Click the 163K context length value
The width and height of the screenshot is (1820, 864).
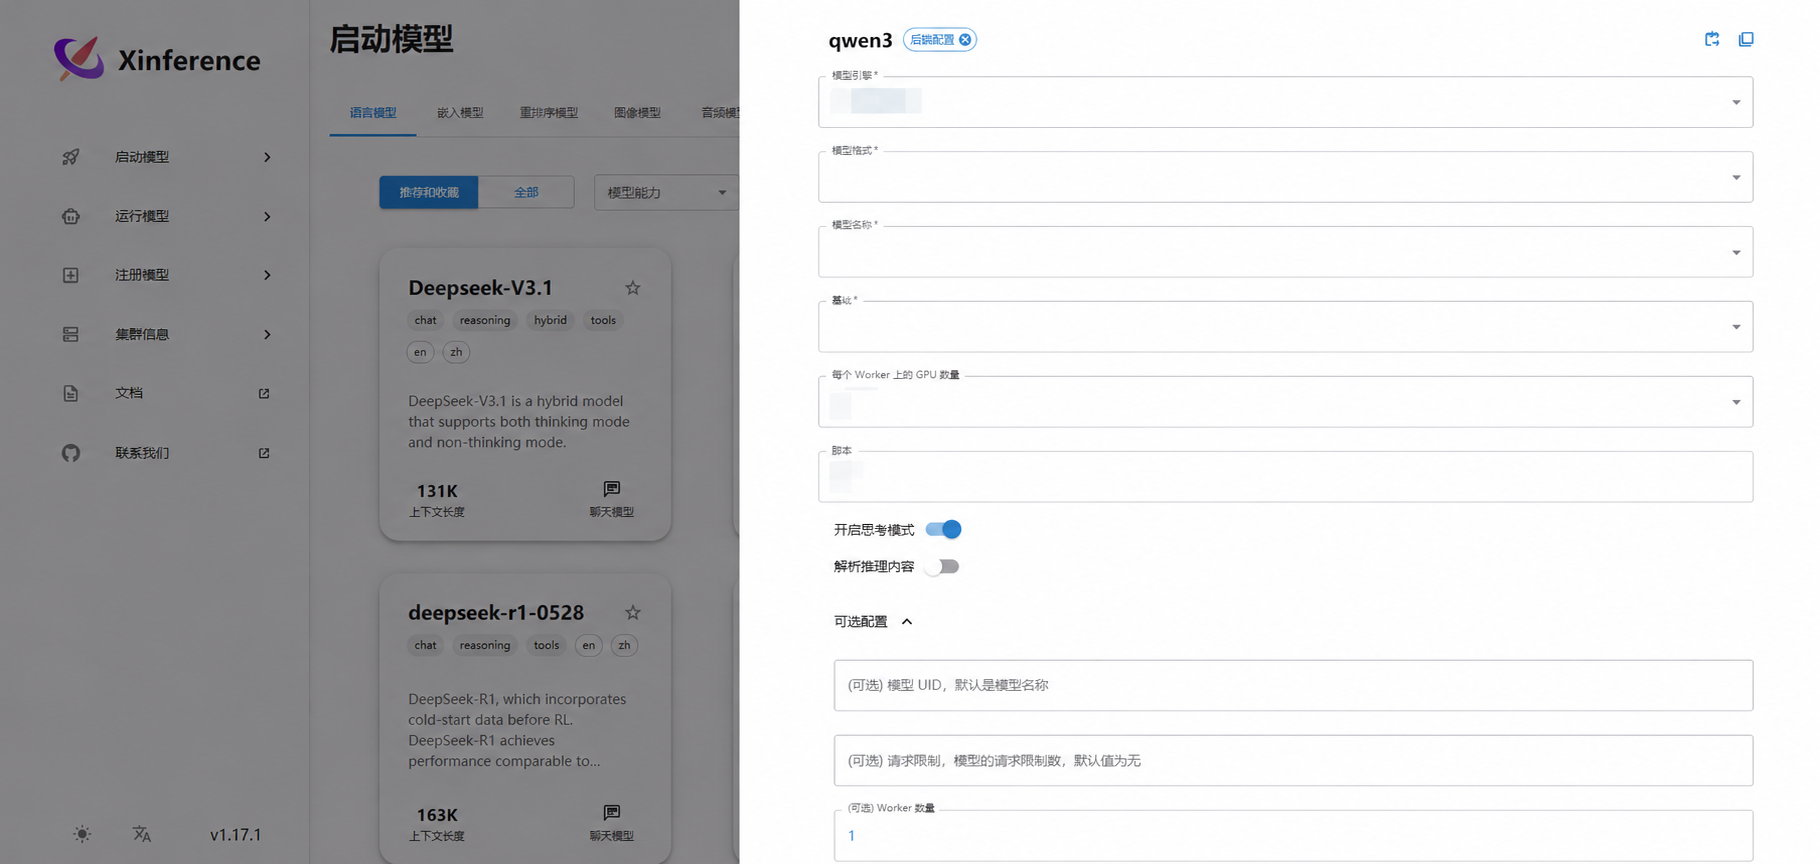coord(437,815)
